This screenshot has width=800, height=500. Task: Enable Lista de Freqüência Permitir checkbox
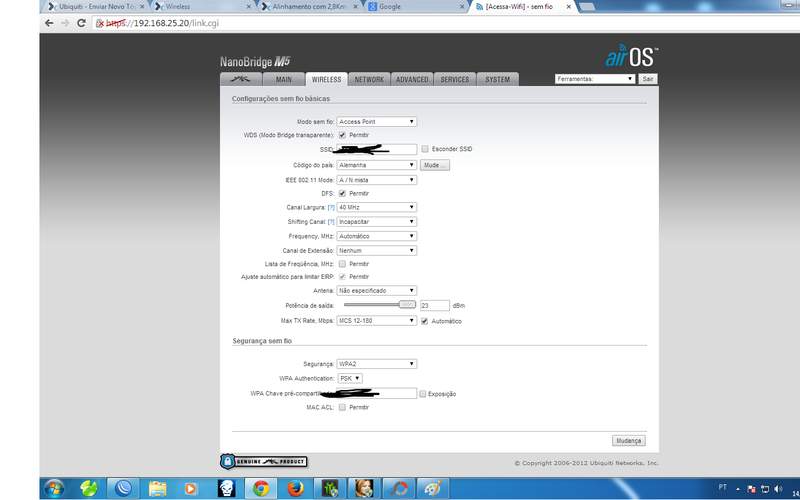click(342, 264)
